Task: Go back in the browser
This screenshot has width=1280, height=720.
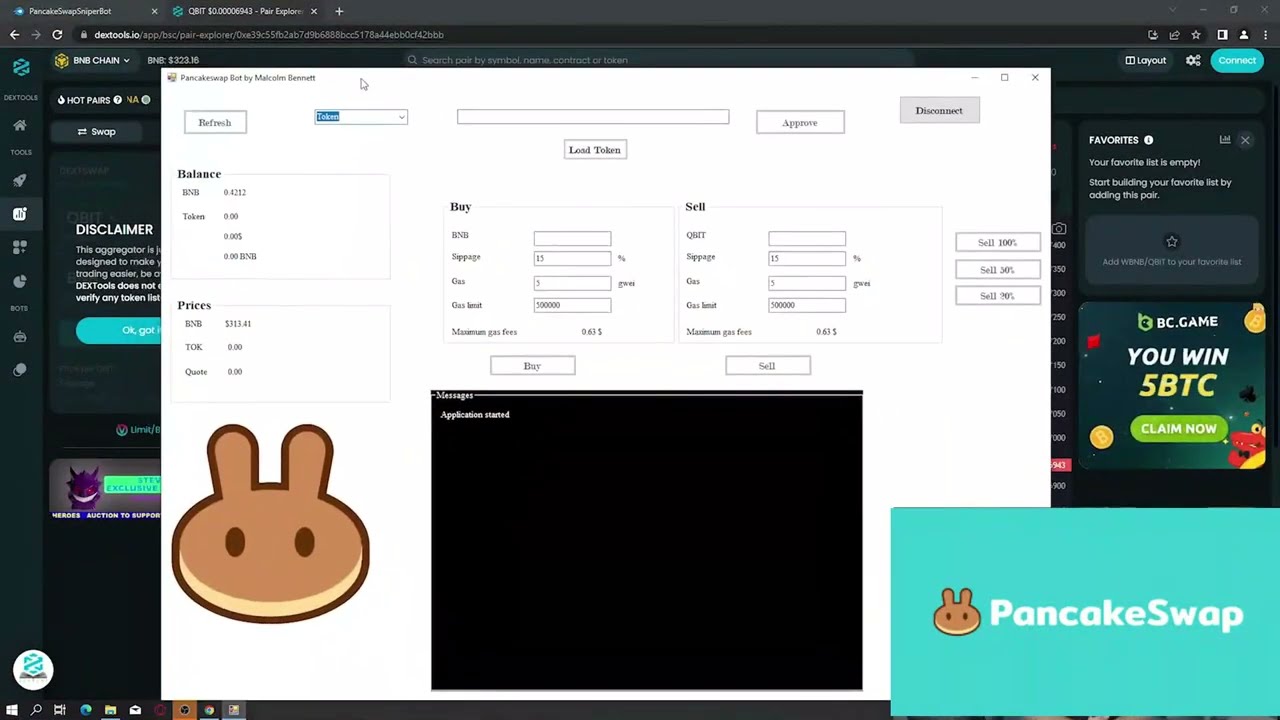Action: tap(14, 35)
